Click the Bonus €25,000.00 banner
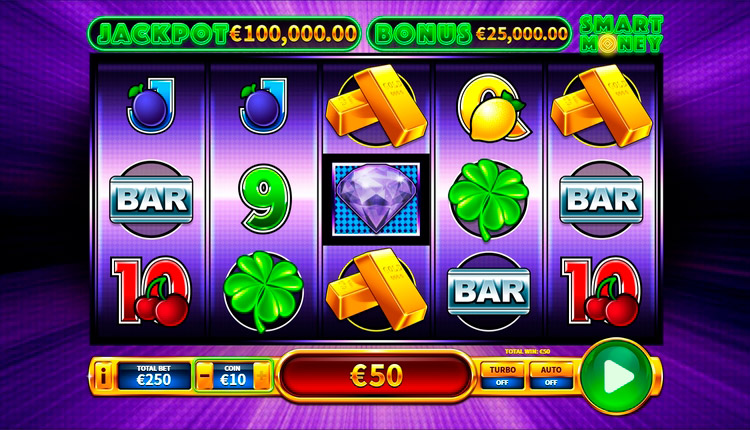Image resolution: width=750 pixels, height=430 pixels. (x=469, y=34)
